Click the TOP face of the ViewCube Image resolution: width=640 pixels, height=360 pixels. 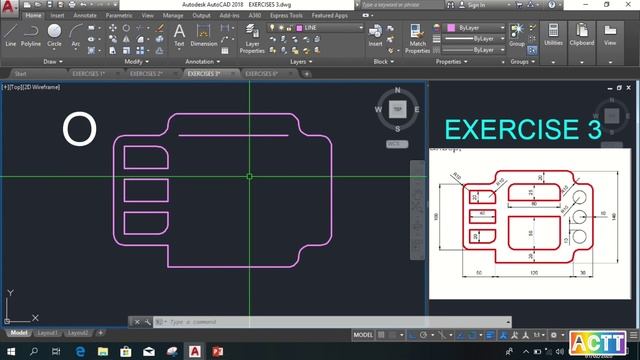click(x=397, y=109)
